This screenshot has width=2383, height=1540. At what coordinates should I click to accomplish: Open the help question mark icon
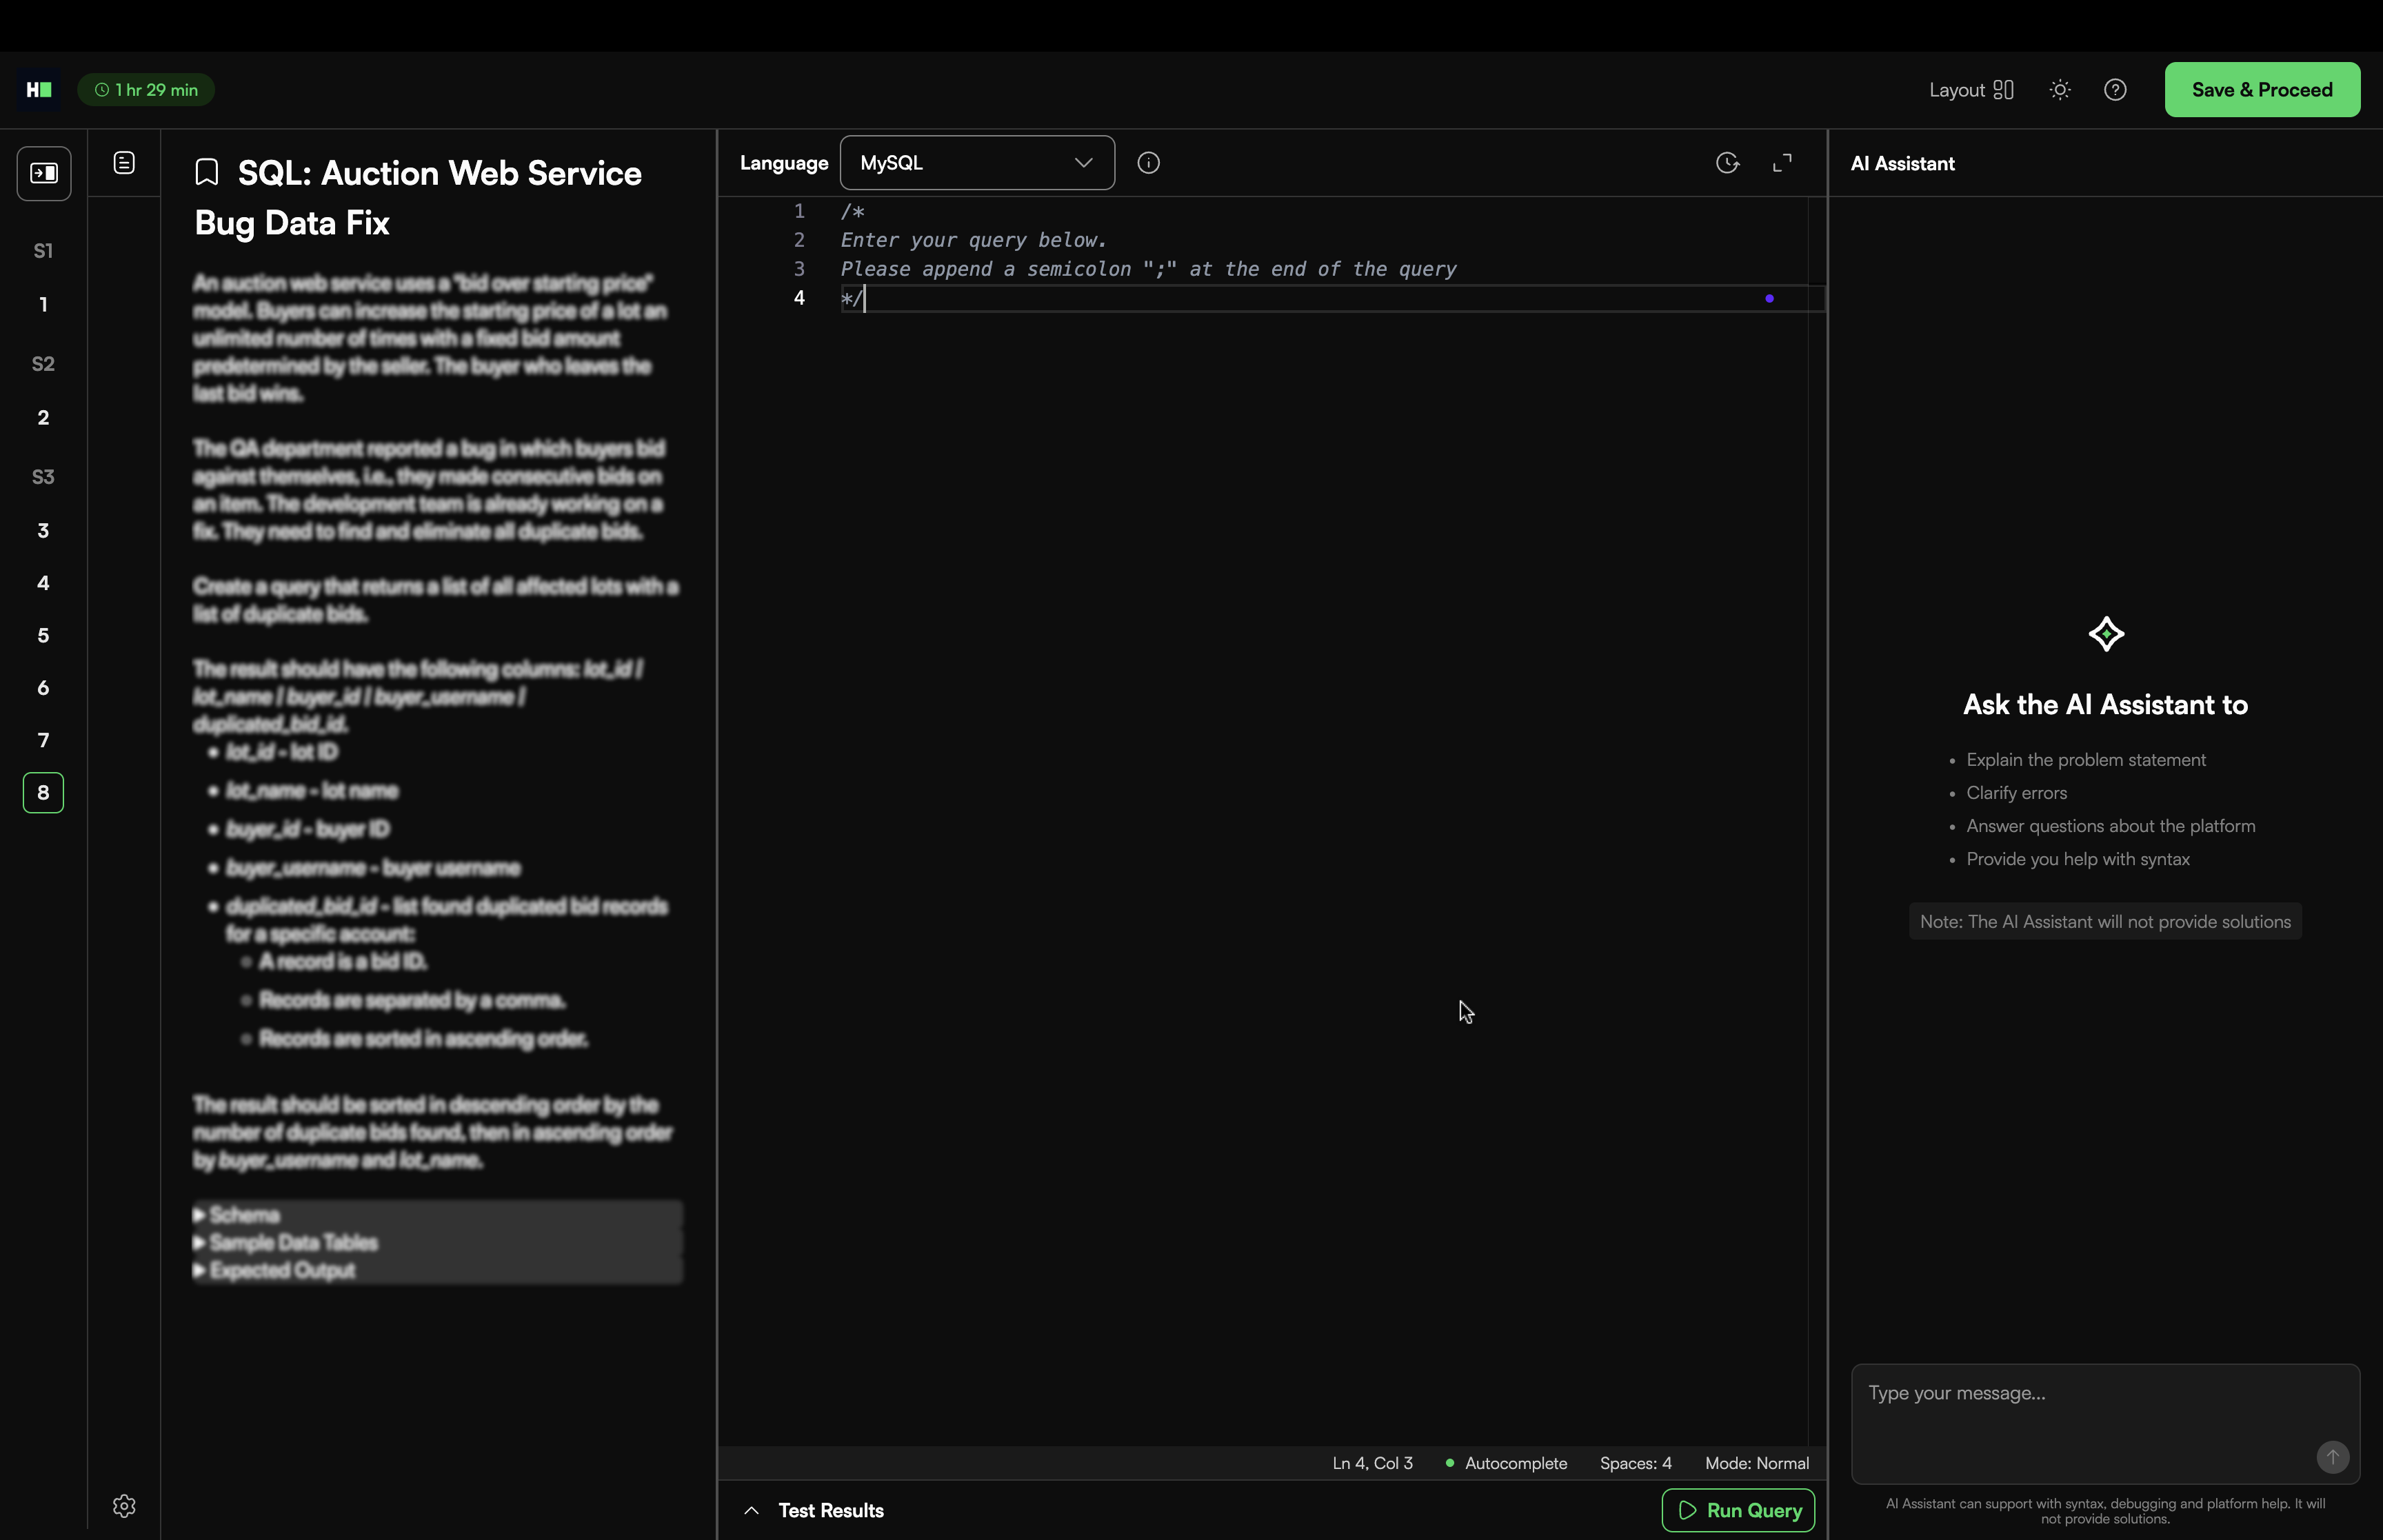pyautogui.click(x=2115, y=90)
